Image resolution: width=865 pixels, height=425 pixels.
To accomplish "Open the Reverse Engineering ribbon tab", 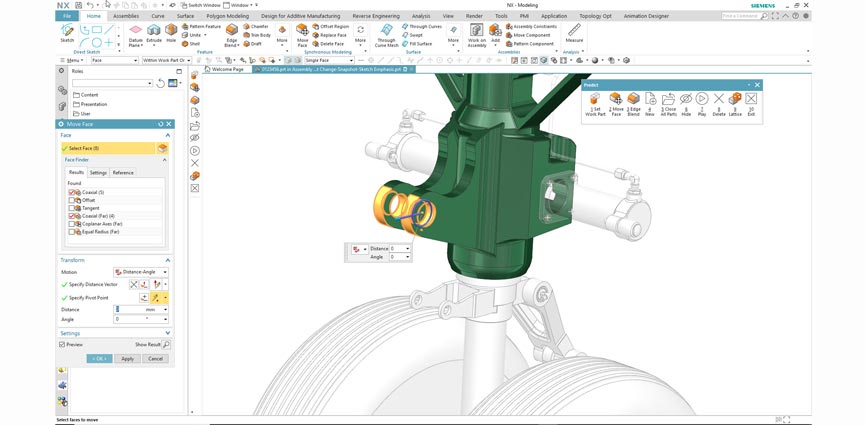I will click(x=378, y=16).
